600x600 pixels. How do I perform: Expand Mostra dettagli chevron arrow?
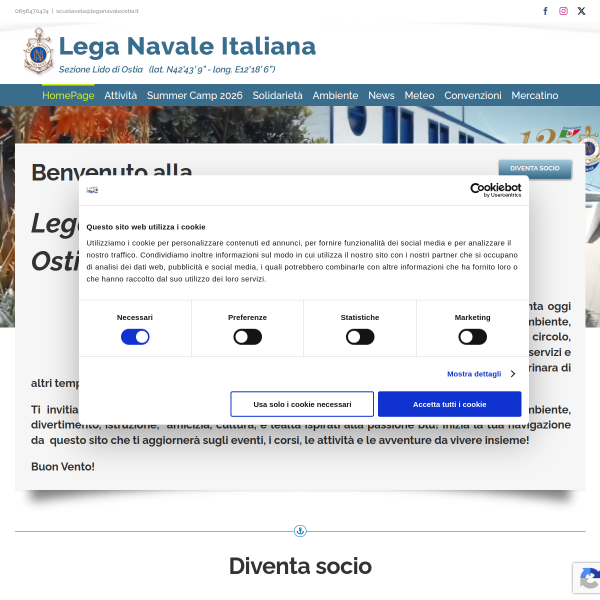pos(513,374)
